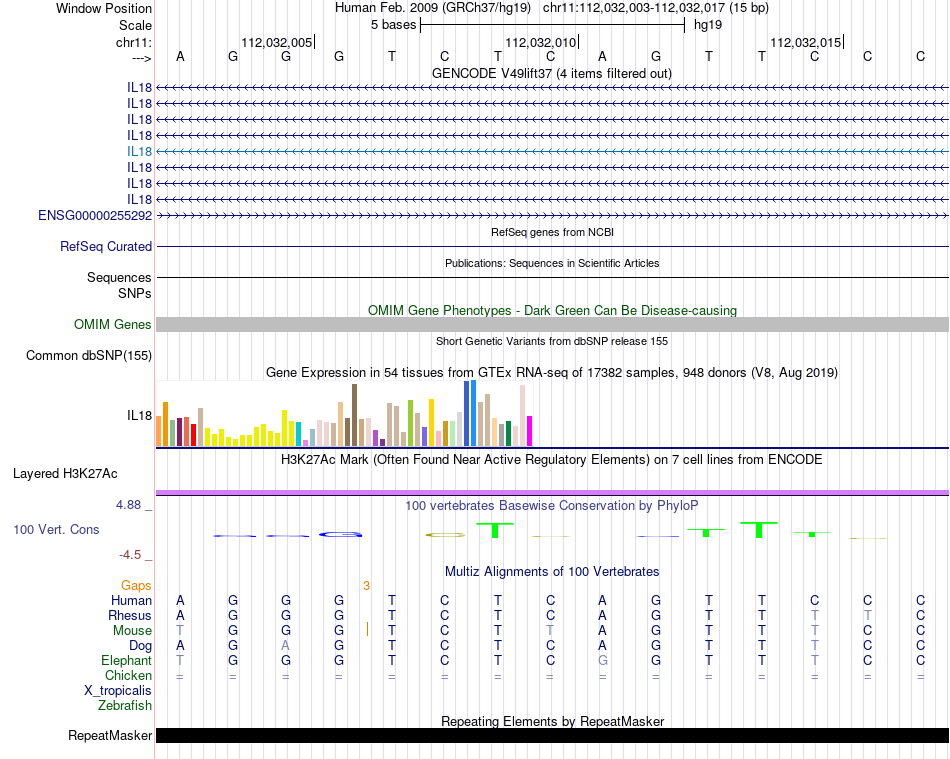Click the black RepeatMasker element bar
This screenshot has width=950, height=759.
[x=552, y=736]
